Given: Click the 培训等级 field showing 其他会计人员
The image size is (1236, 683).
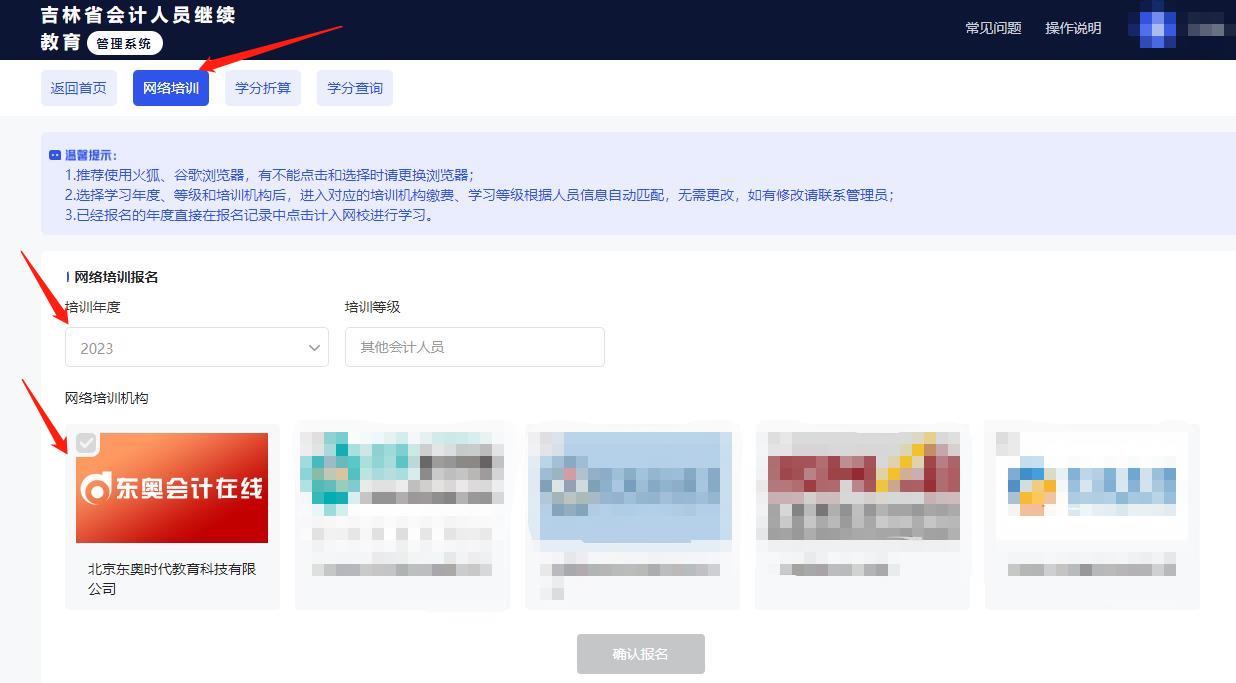Looking at the screenshot, I should [474, 347].
